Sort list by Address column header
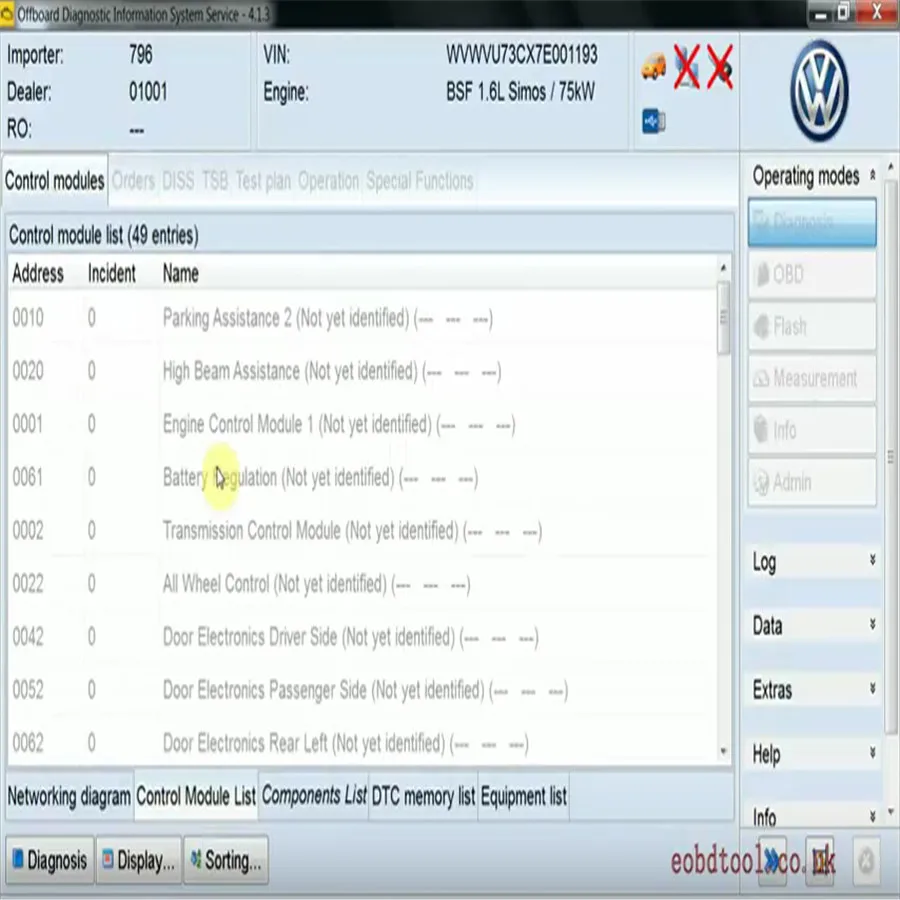The width and height of the screenshot is (900, 900). point(38,273)
